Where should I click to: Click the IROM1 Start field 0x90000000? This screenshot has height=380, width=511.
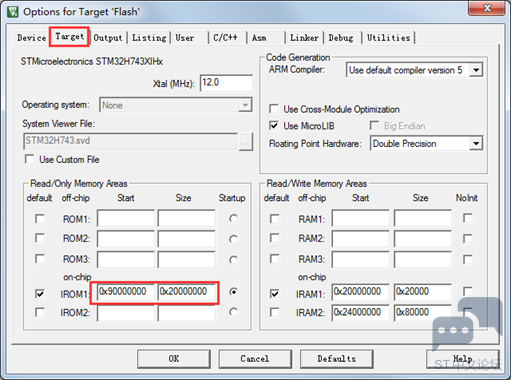tap(126, 292)
